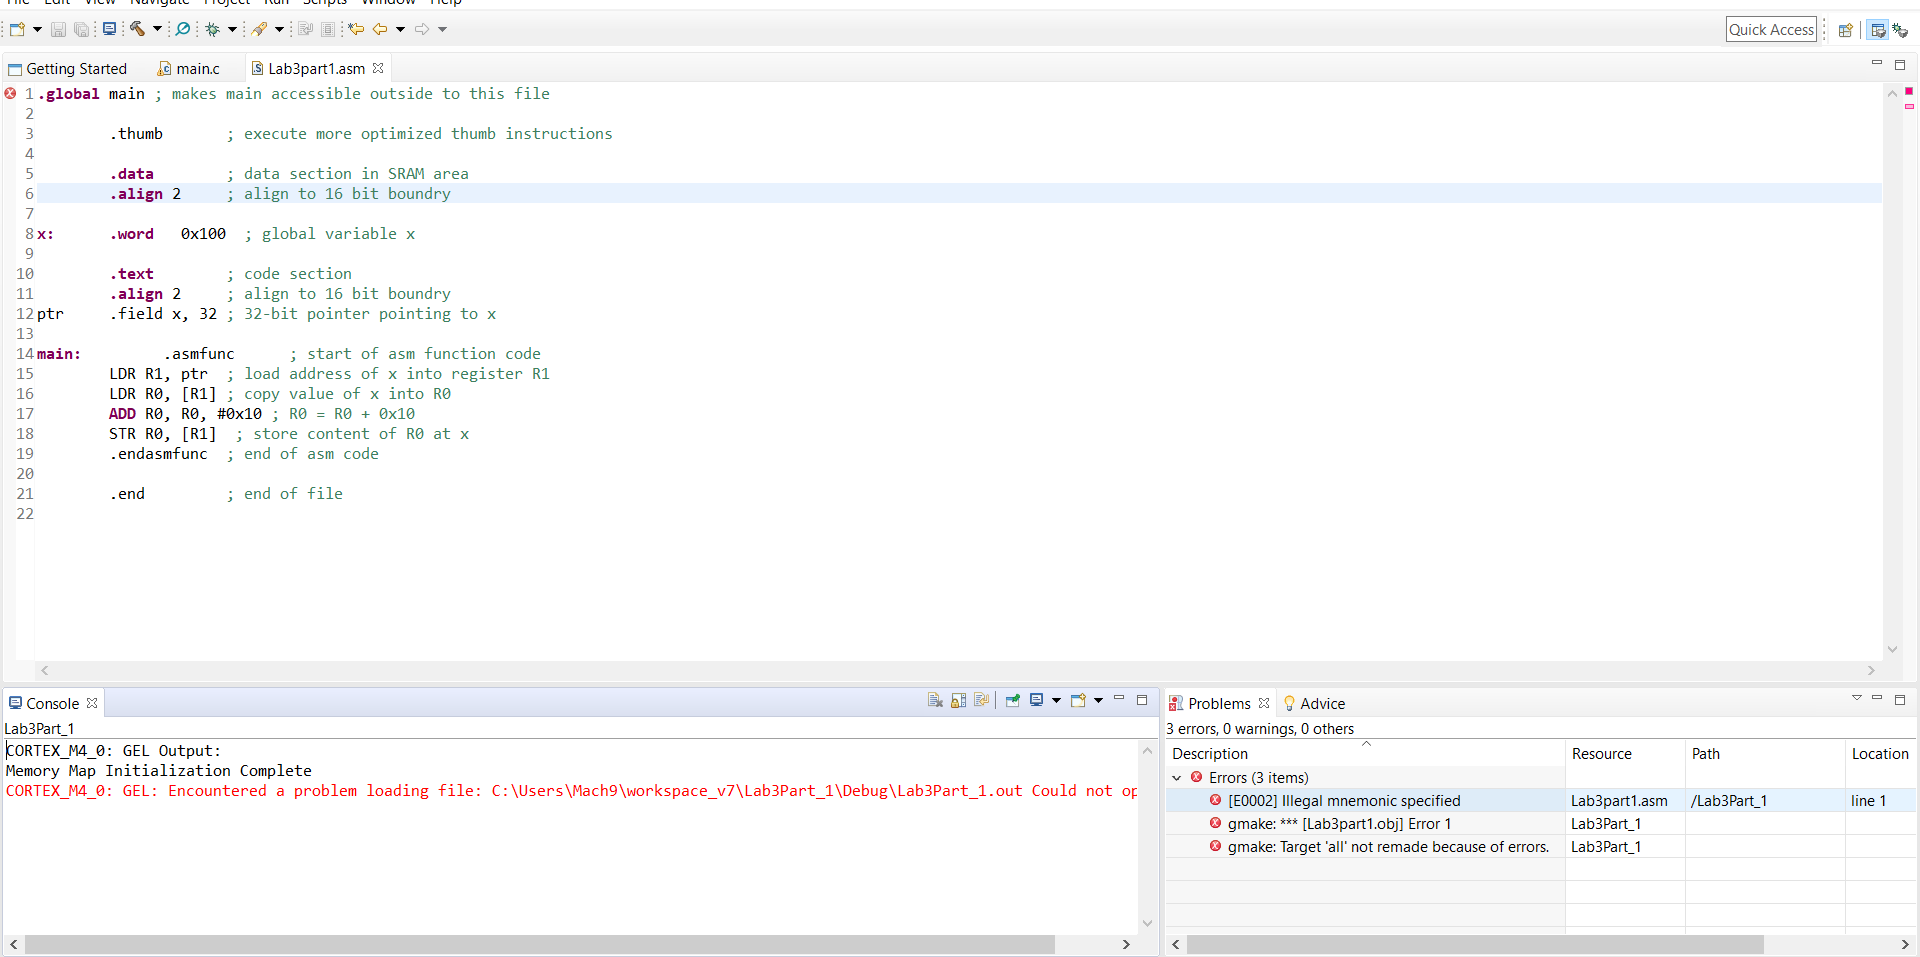Switch to the main.c editor tab
This screenshot has height=957, width=1920.
[195, 68]
